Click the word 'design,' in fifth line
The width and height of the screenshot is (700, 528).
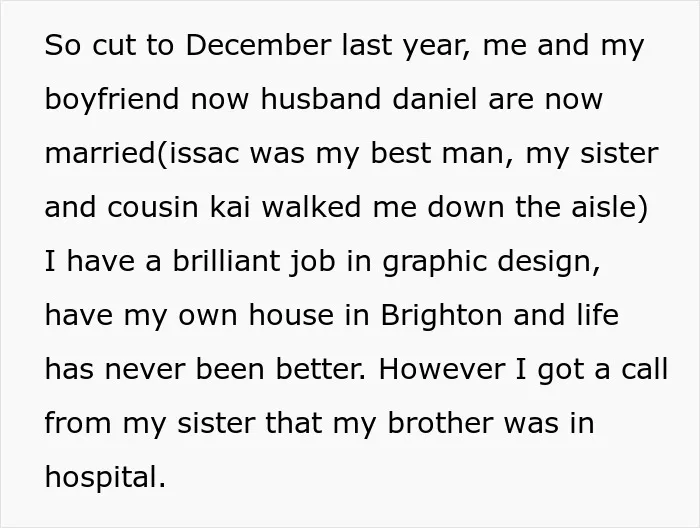(x=549, y=262)
